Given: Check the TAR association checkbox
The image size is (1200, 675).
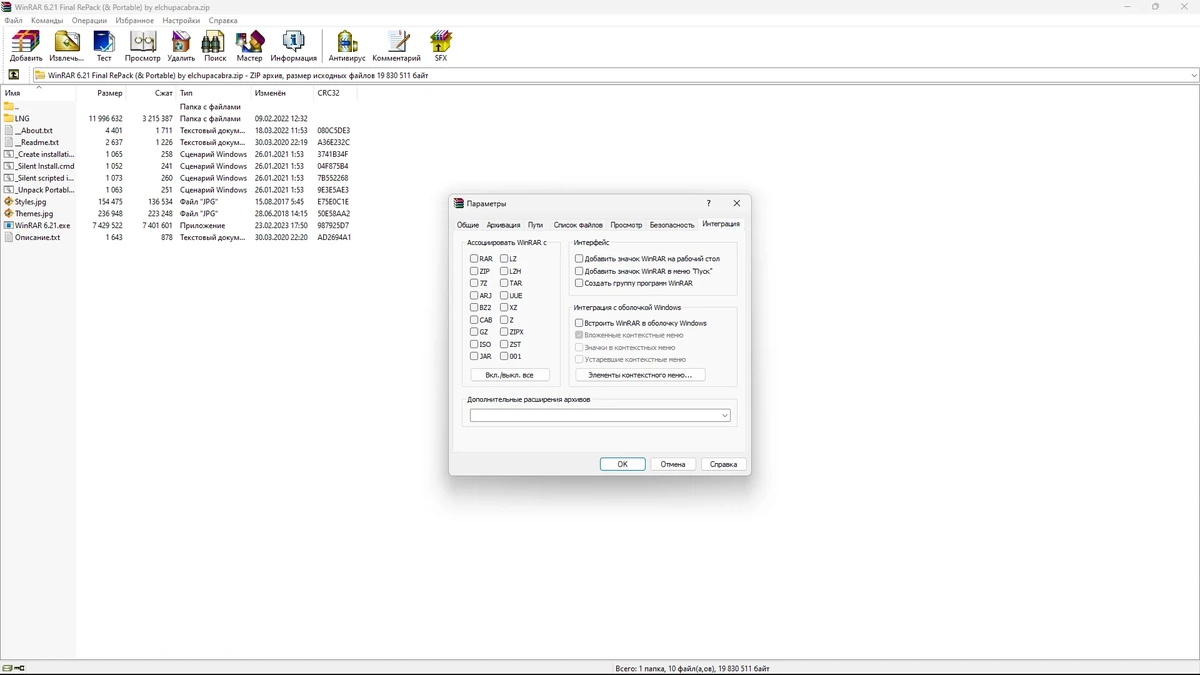Looking at the screenshot, I should (504, 283).
